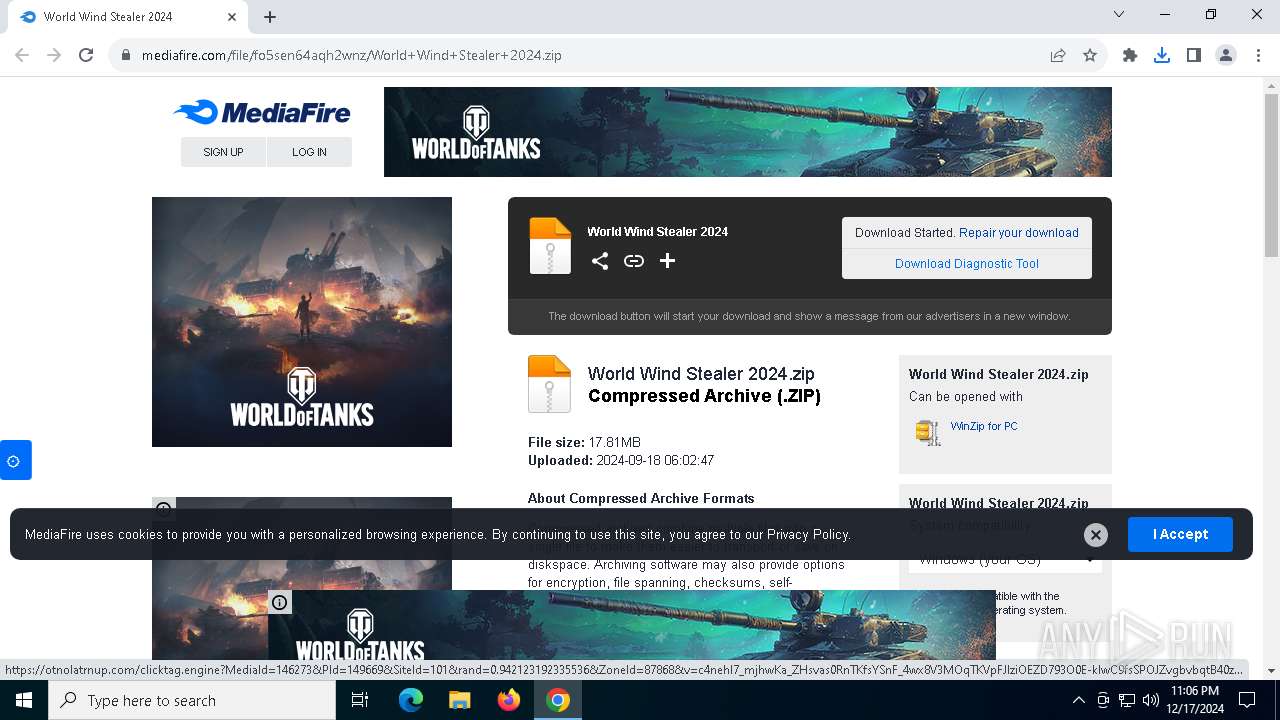1280x720 pixels.
Task: Click the File size 17.81MB text
Action: pos(584,442)
